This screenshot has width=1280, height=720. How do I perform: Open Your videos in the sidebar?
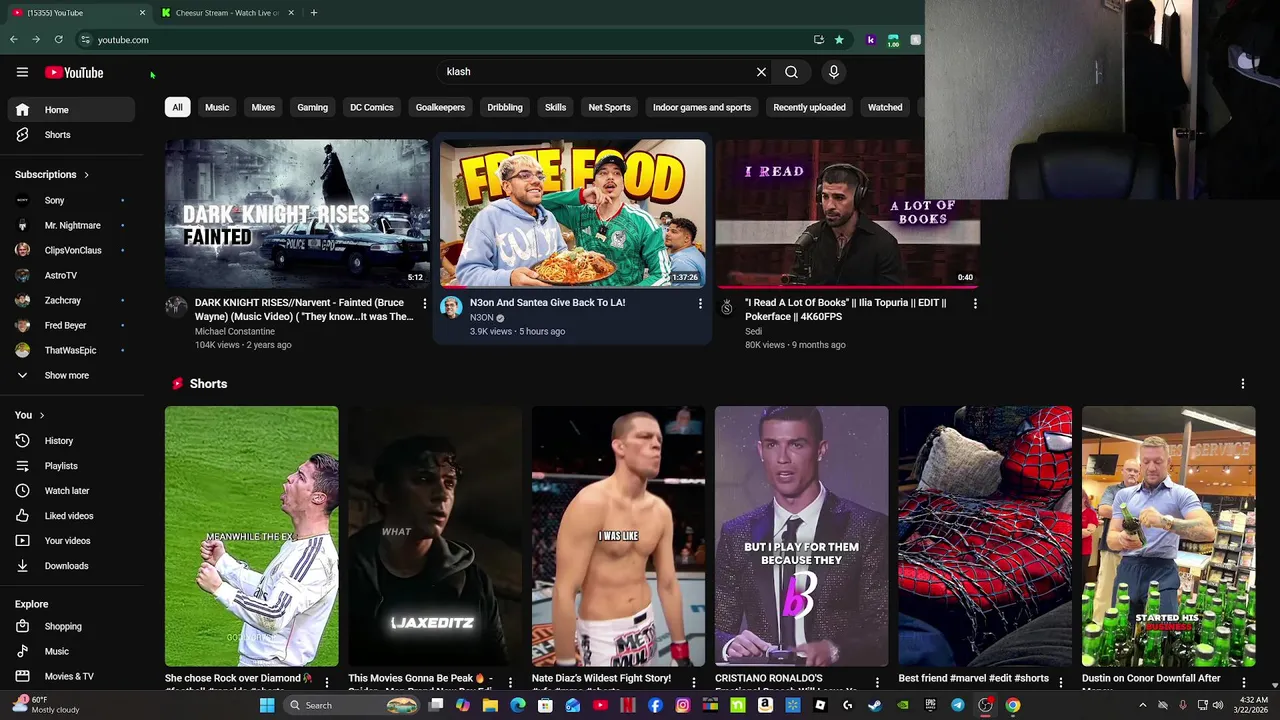tap(70, 541)
